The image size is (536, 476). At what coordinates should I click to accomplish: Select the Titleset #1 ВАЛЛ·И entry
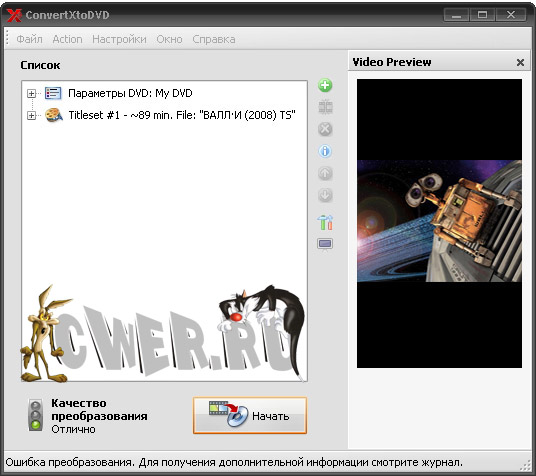point(182,115)
